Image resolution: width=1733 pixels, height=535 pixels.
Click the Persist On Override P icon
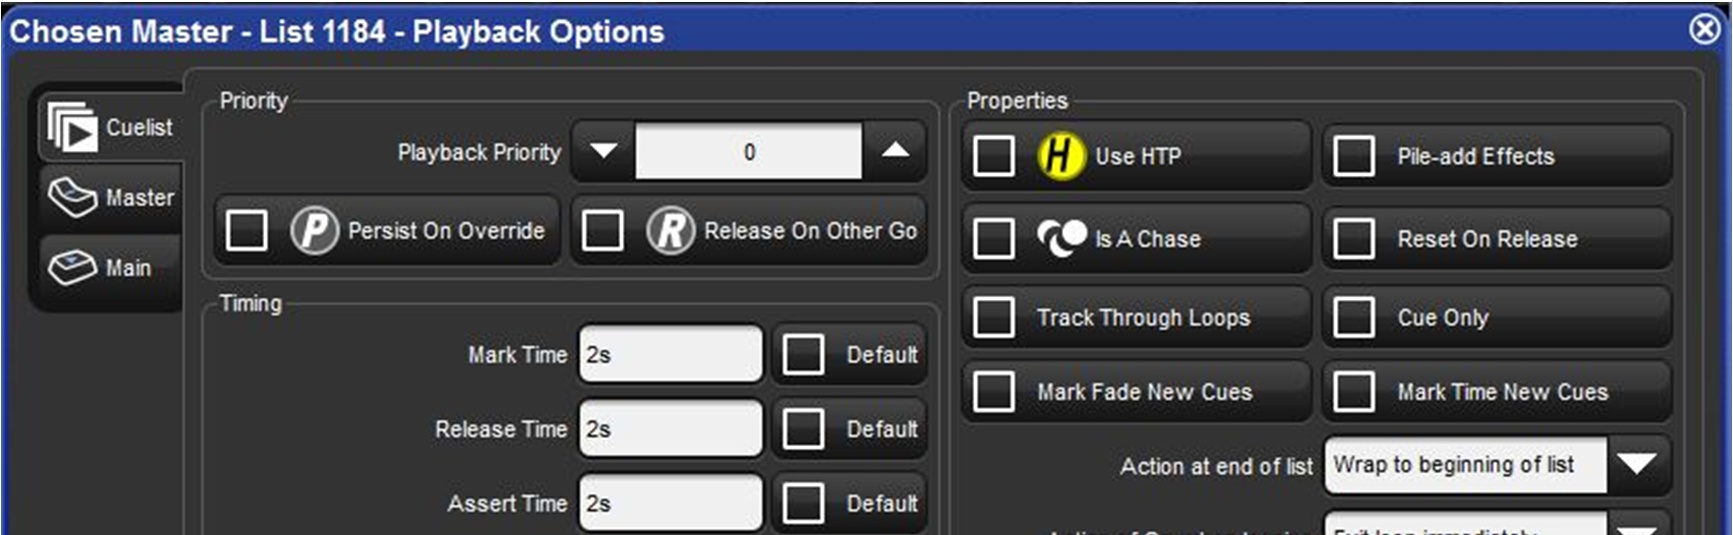click(x=314, y=231)
